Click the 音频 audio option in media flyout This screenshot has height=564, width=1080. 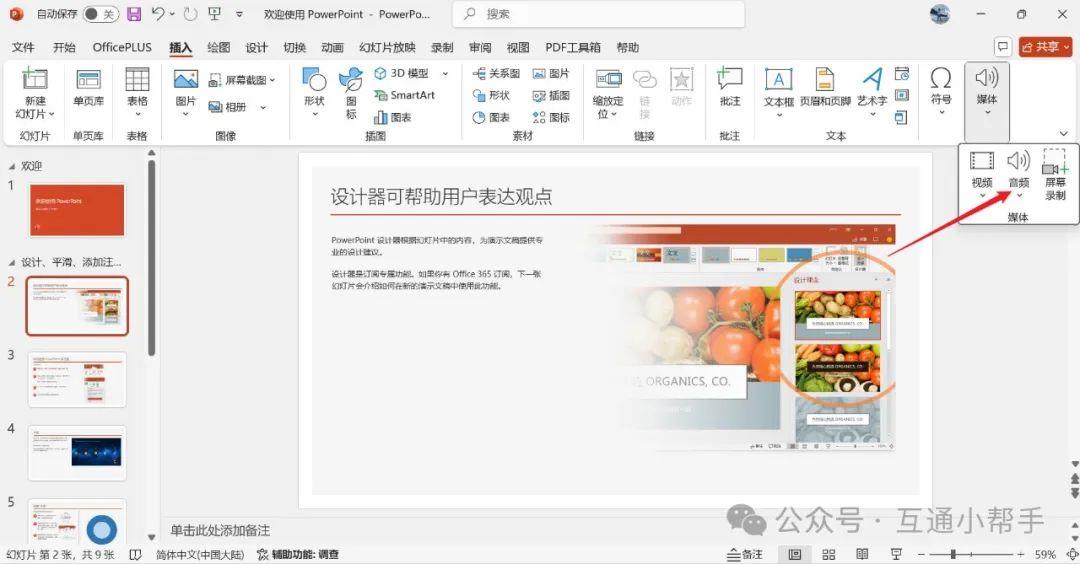(x=1019, y=169)
